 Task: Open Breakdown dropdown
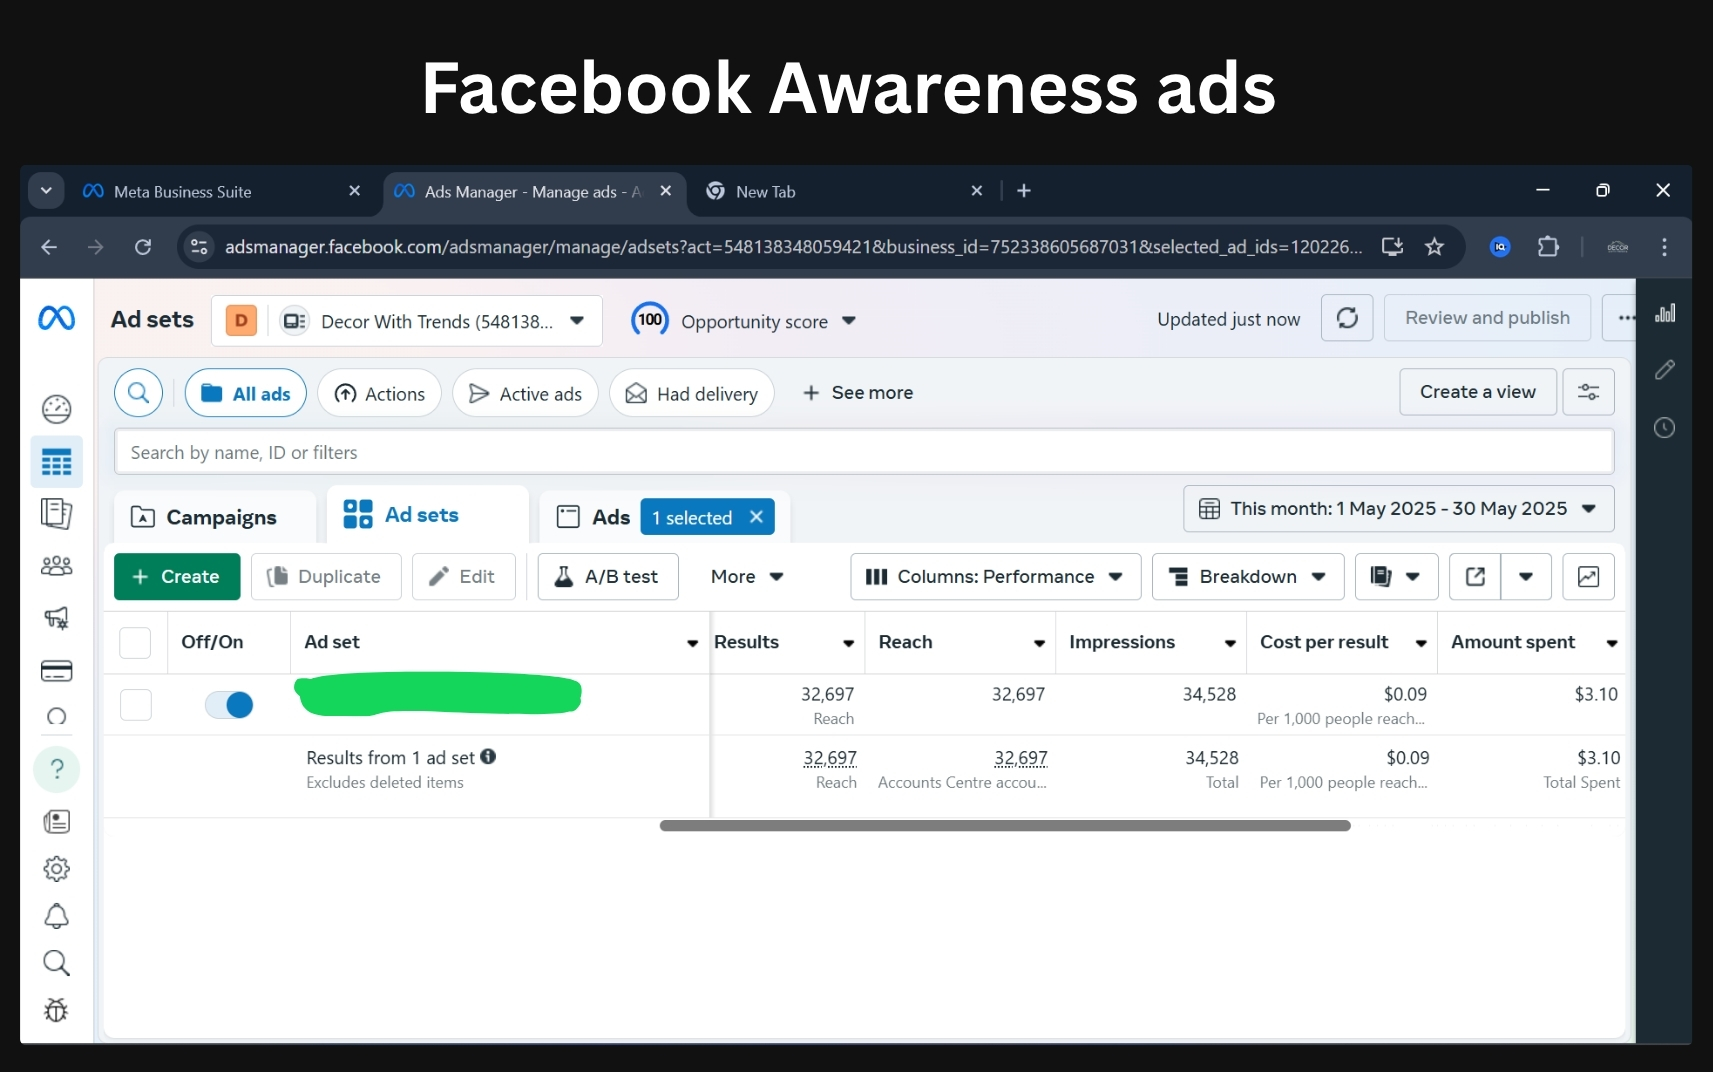[1248, 577]
